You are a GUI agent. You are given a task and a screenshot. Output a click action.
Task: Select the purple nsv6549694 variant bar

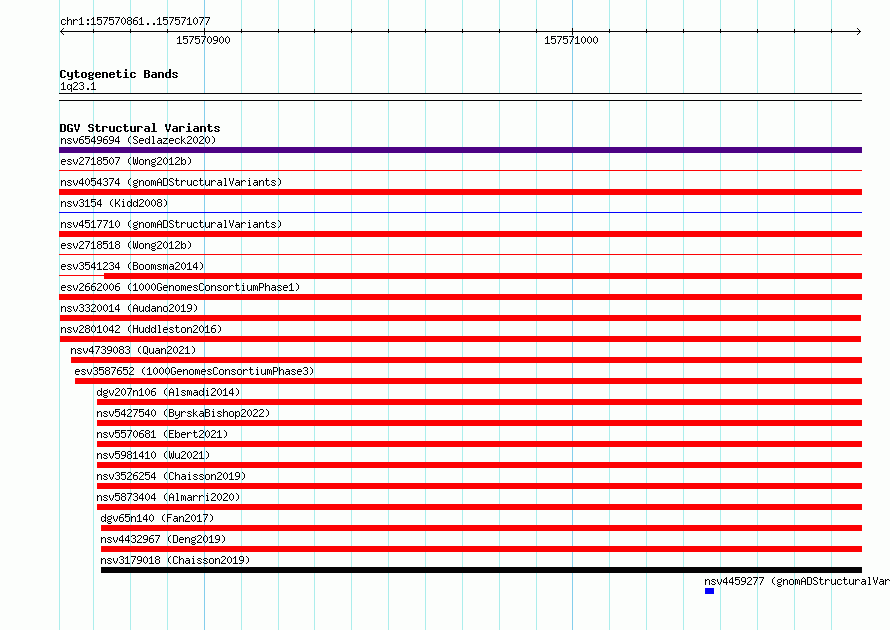coord(460,150)
